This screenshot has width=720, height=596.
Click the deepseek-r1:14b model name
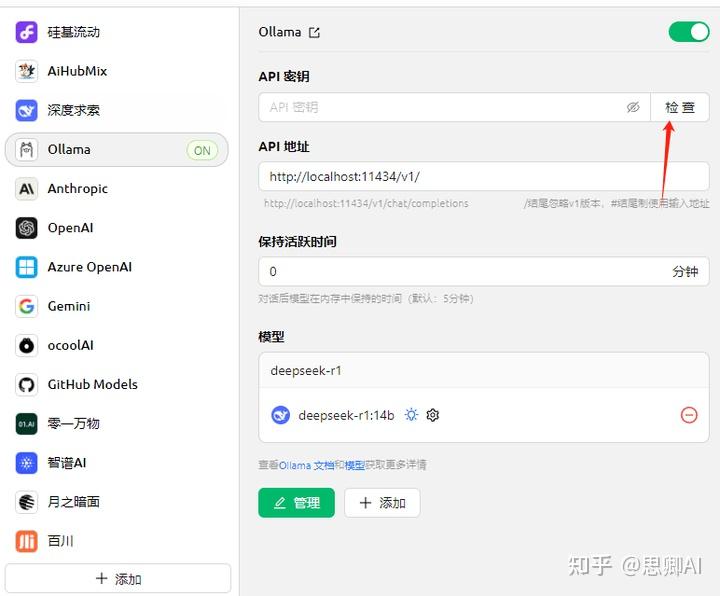click(x=346, y=416)
